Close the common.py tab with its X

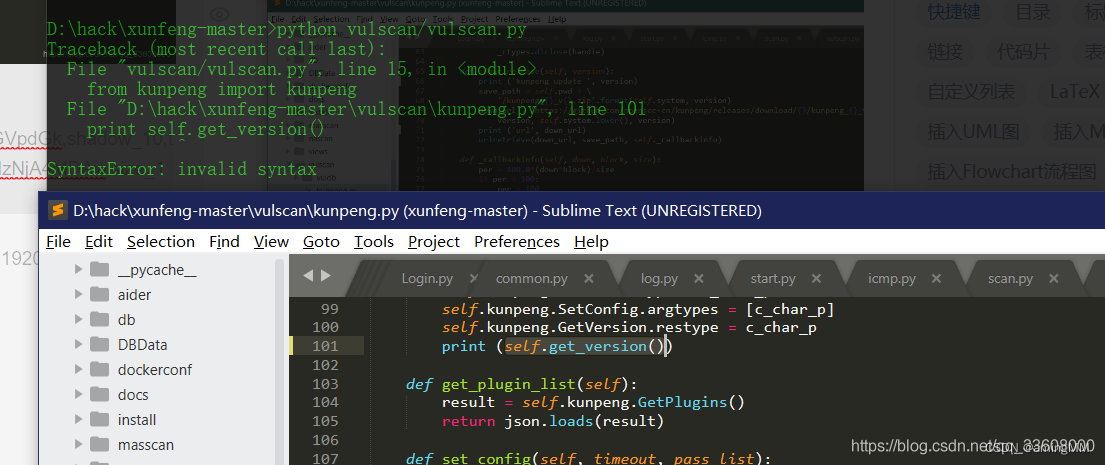pyautogui.click(x=589, y=278)
